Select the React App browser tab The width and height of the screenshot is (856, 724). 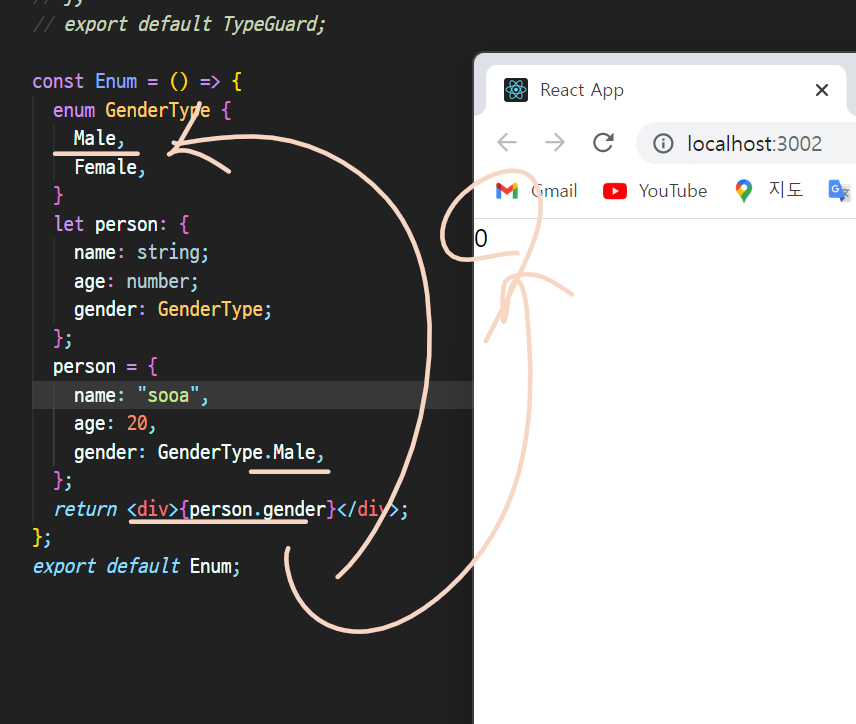tap(666, 90)
